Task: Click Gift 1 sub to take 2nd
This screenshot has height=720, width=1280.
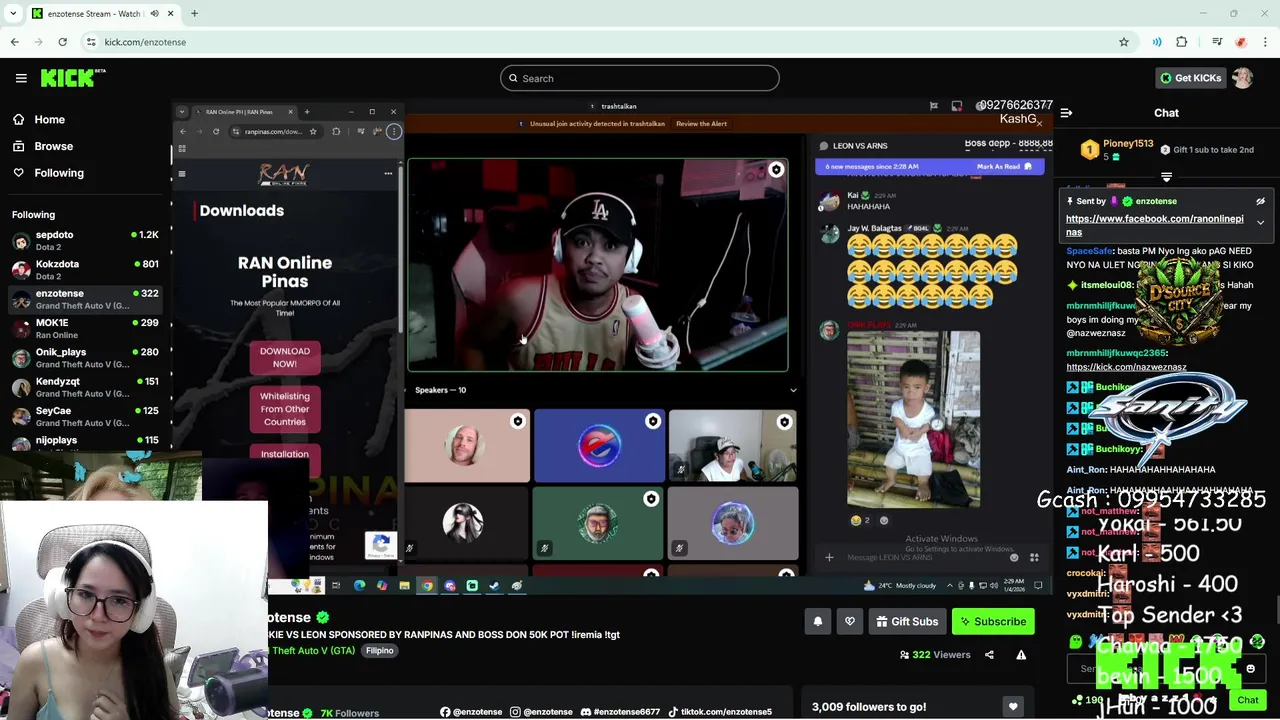Action: [x=1207, y=150]
